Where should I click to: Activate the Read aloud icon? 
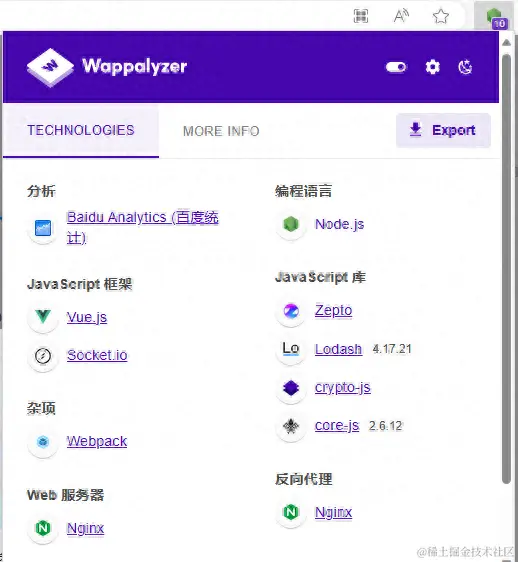click(401, 16)
